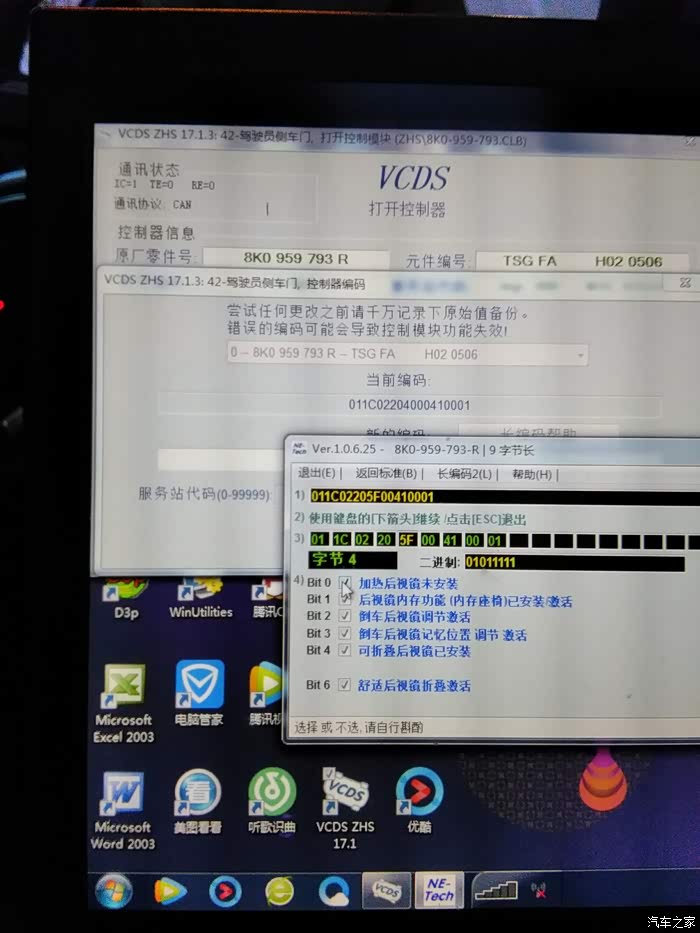Click the NE-Tech logo in window title

pos(299,449)
